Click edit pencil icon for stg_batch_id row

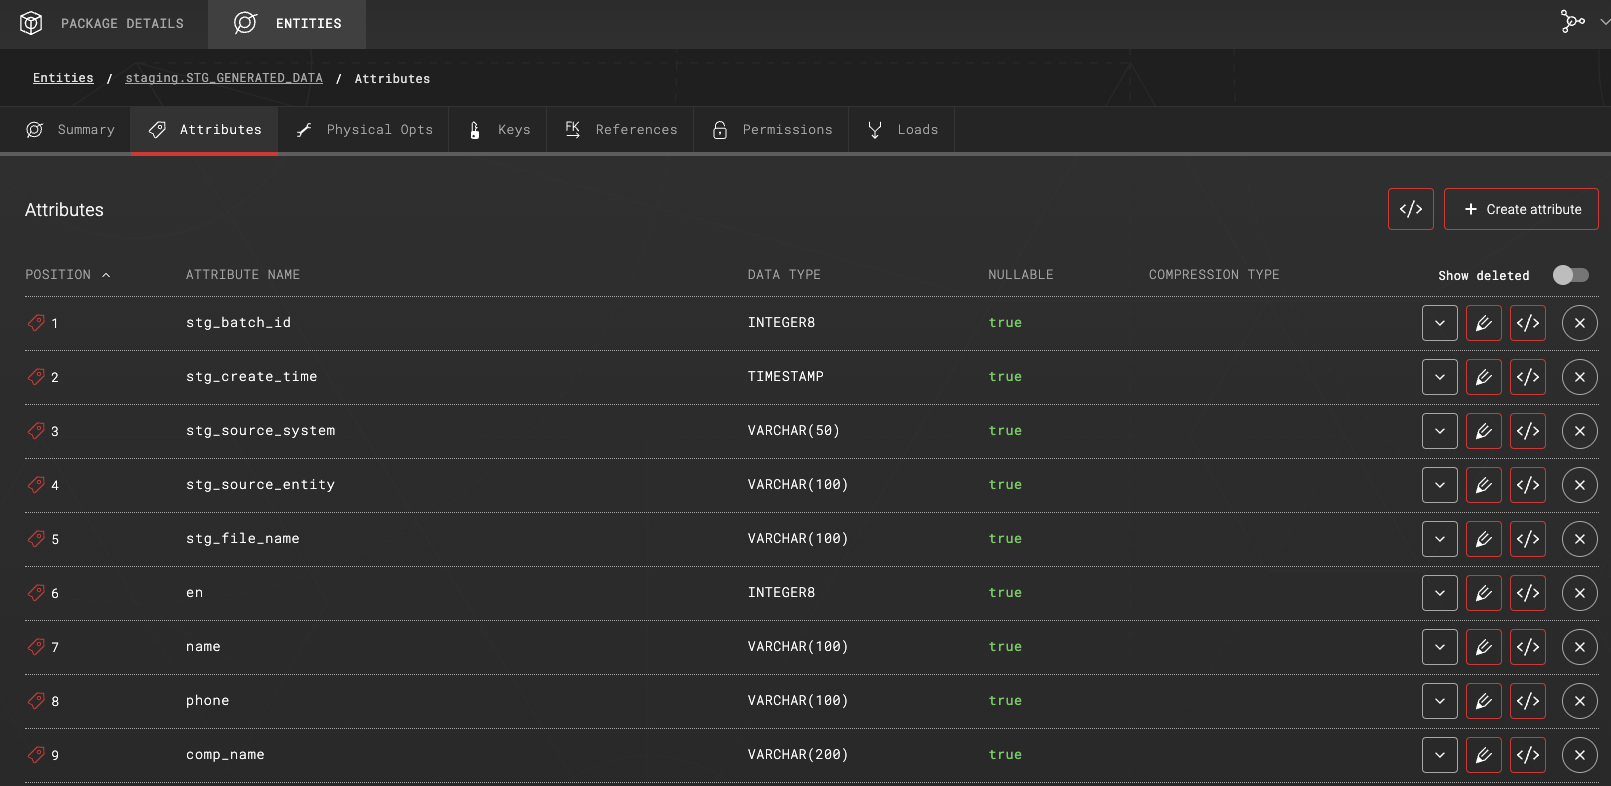click(1483, 323)
